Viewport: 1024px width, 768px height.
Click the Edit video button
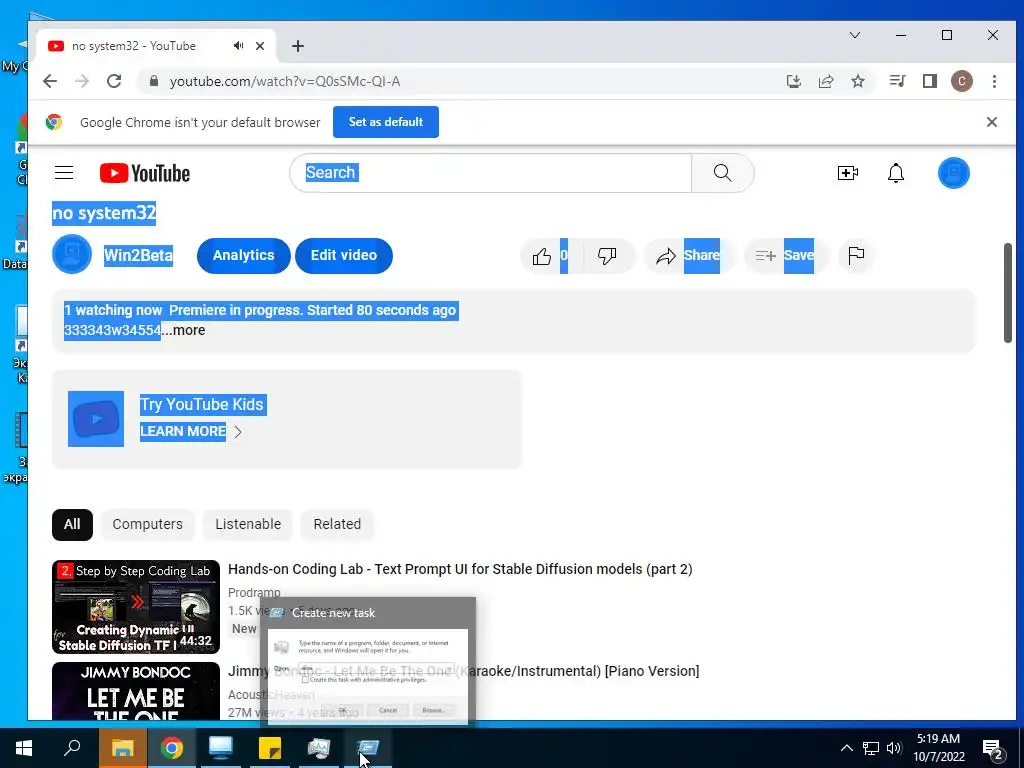click(344, 255)
